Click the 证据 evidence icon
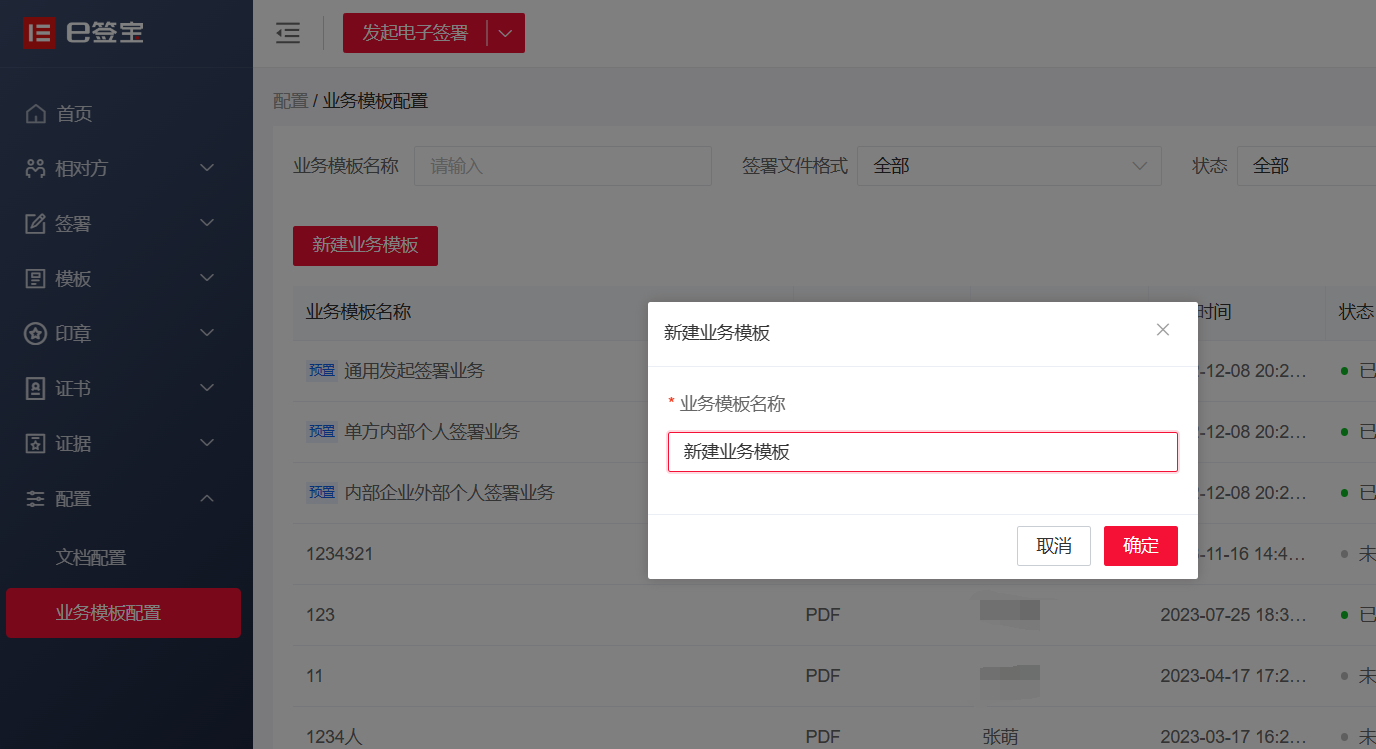The image size is (1376, 749). tap(36, 443)
